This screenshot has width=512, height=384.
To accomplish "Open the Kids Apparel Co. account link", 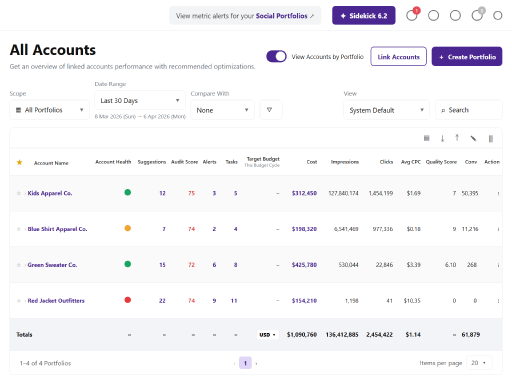I will click(x=50, y=193).
